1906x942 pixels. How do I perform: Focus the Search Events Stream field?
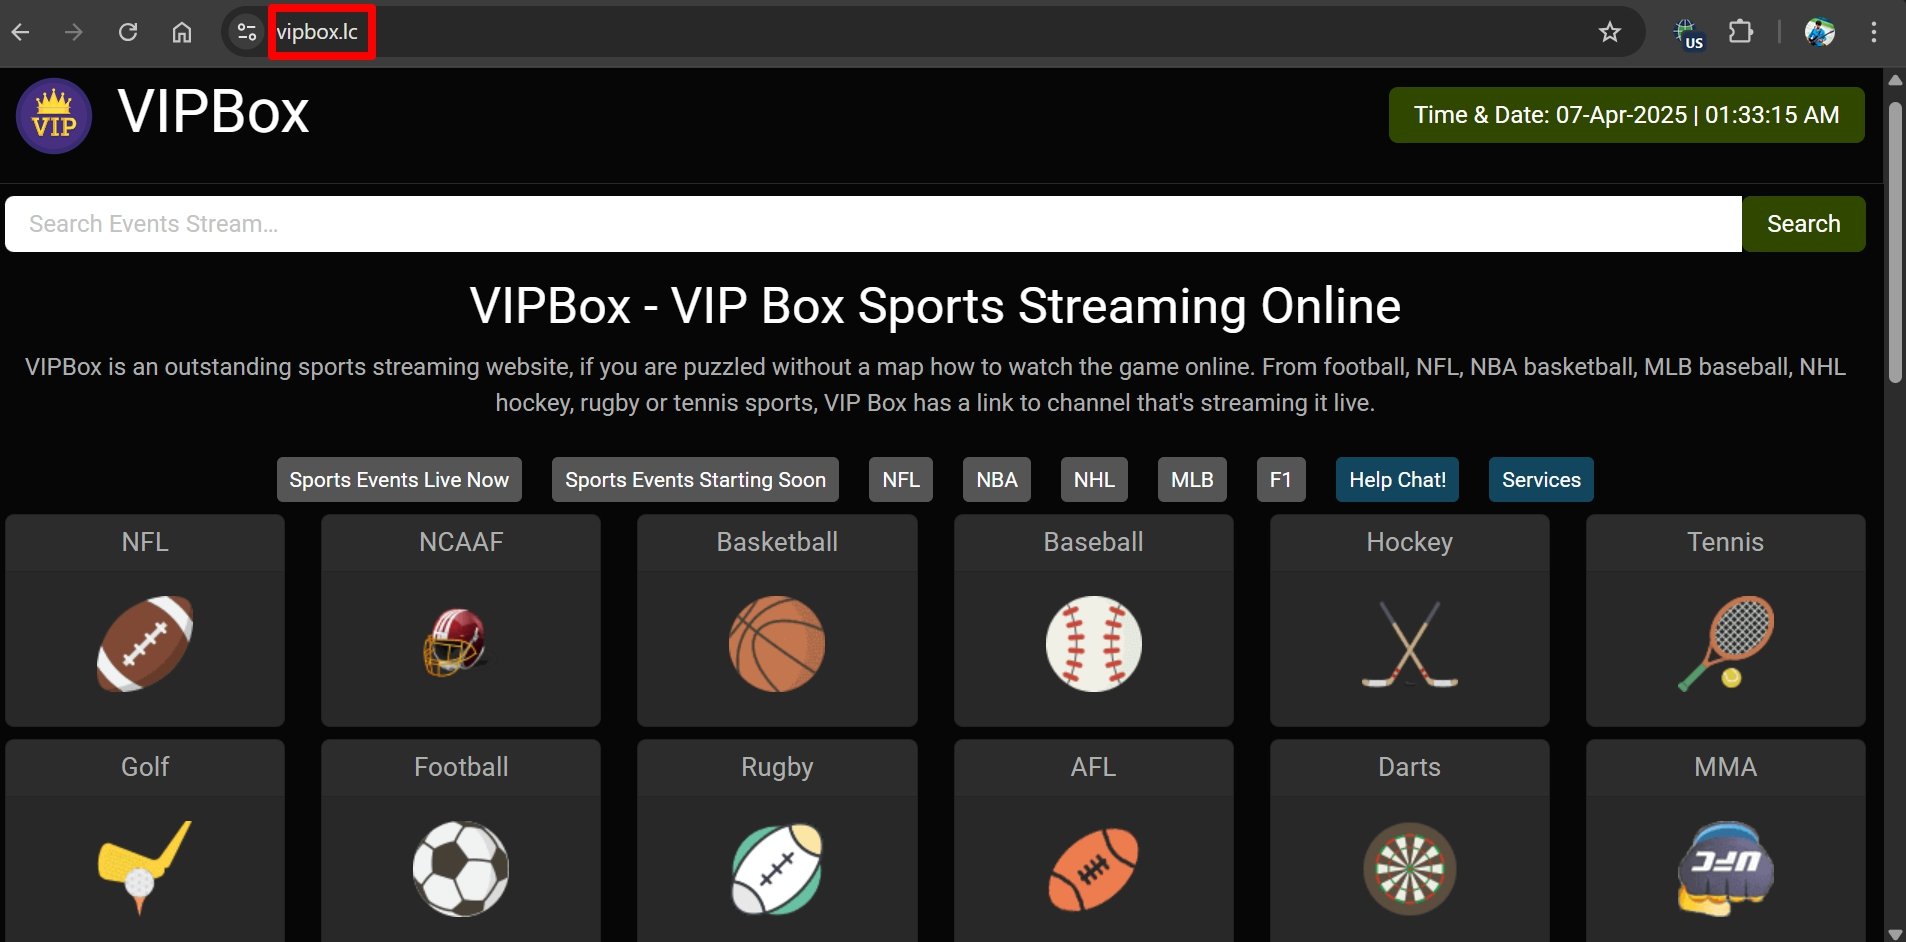pos(873,224)
